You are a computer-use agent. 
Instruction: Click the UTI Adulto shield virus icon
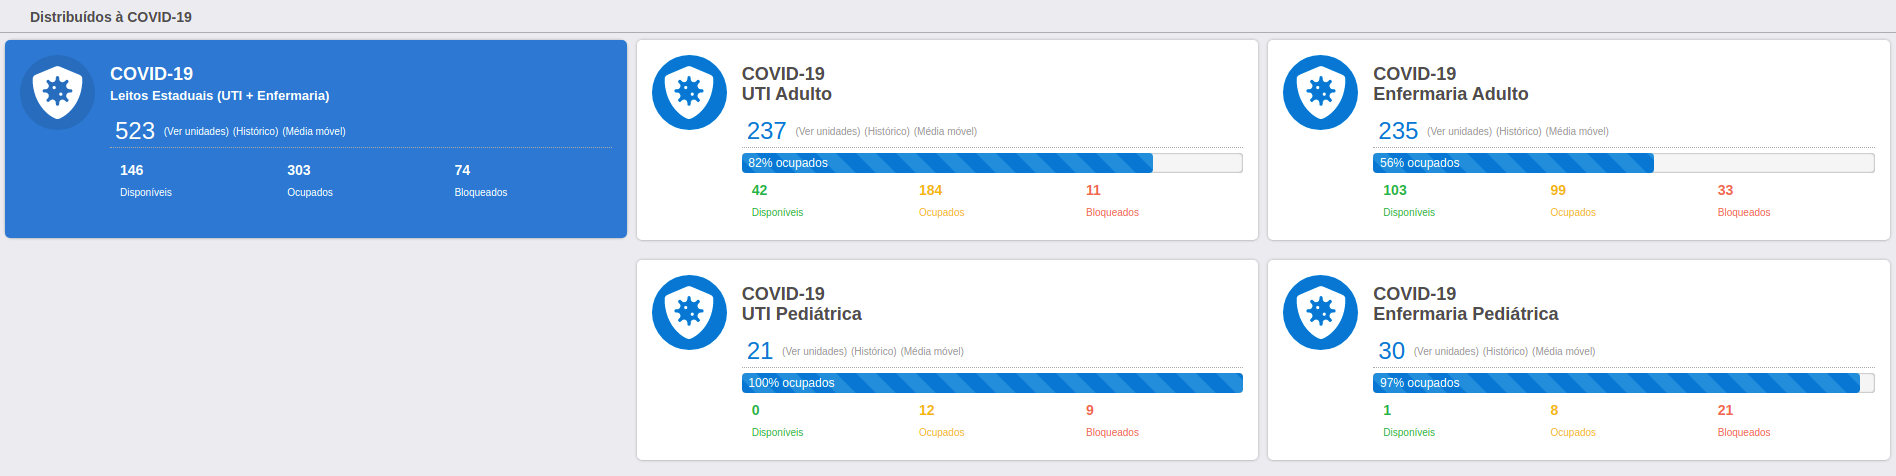point(689,92)
